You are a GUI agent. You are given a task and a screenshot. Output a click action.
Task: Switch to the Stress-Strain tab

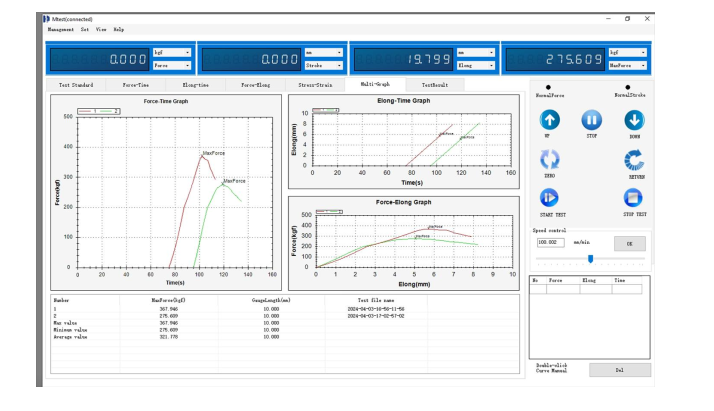tap(313, 86)
